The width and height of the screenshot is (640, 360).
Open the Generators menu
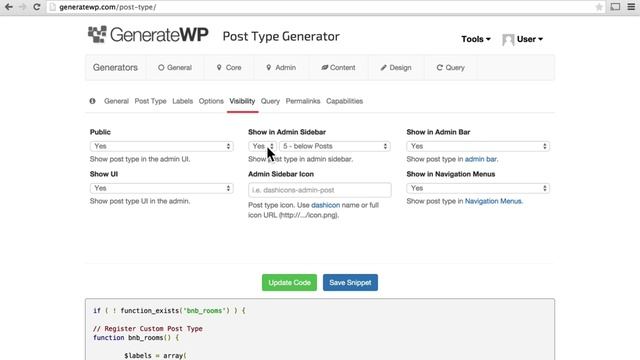click(x=115, y=67)
